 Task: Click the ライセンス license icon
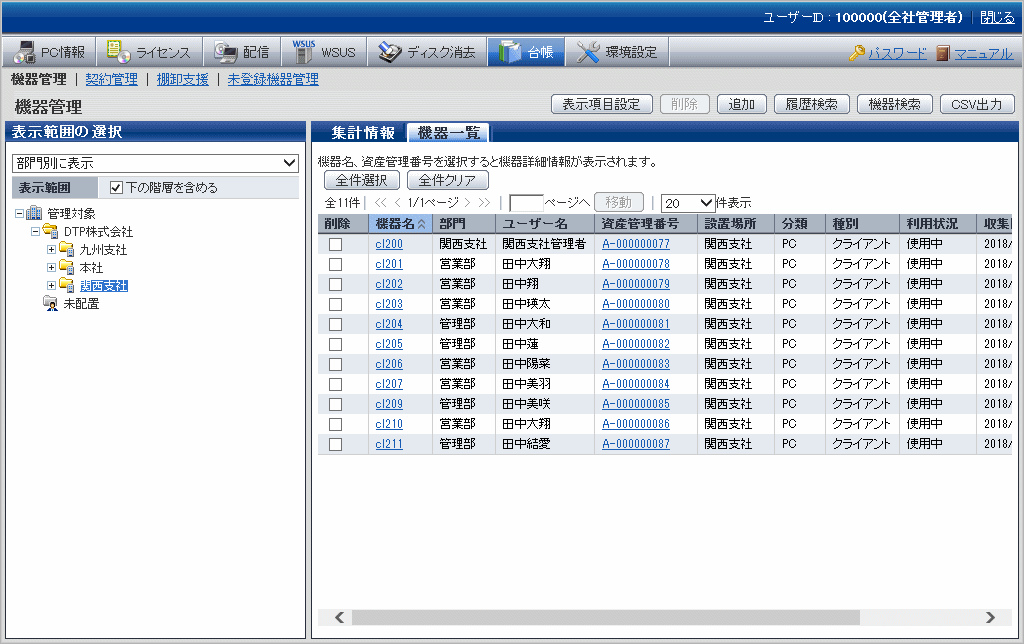(119, 52)
